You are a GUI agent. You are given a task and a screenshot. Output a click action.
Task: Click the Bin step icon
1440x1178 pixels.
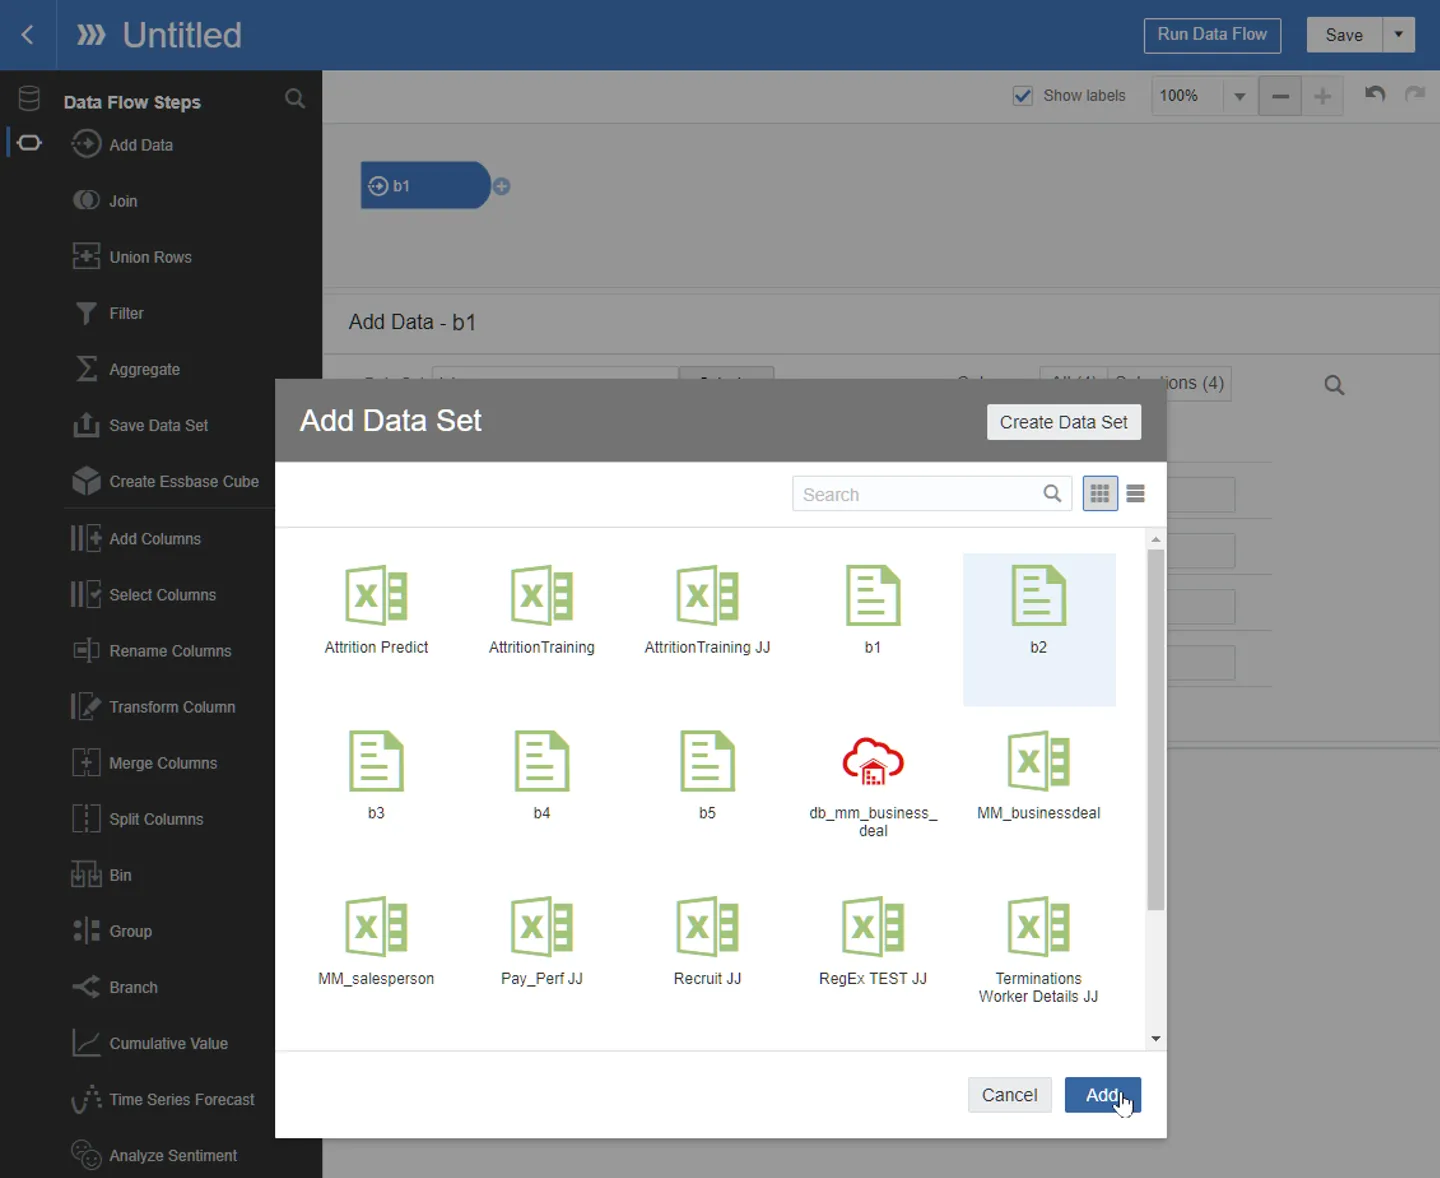click(x=86, y=875)
